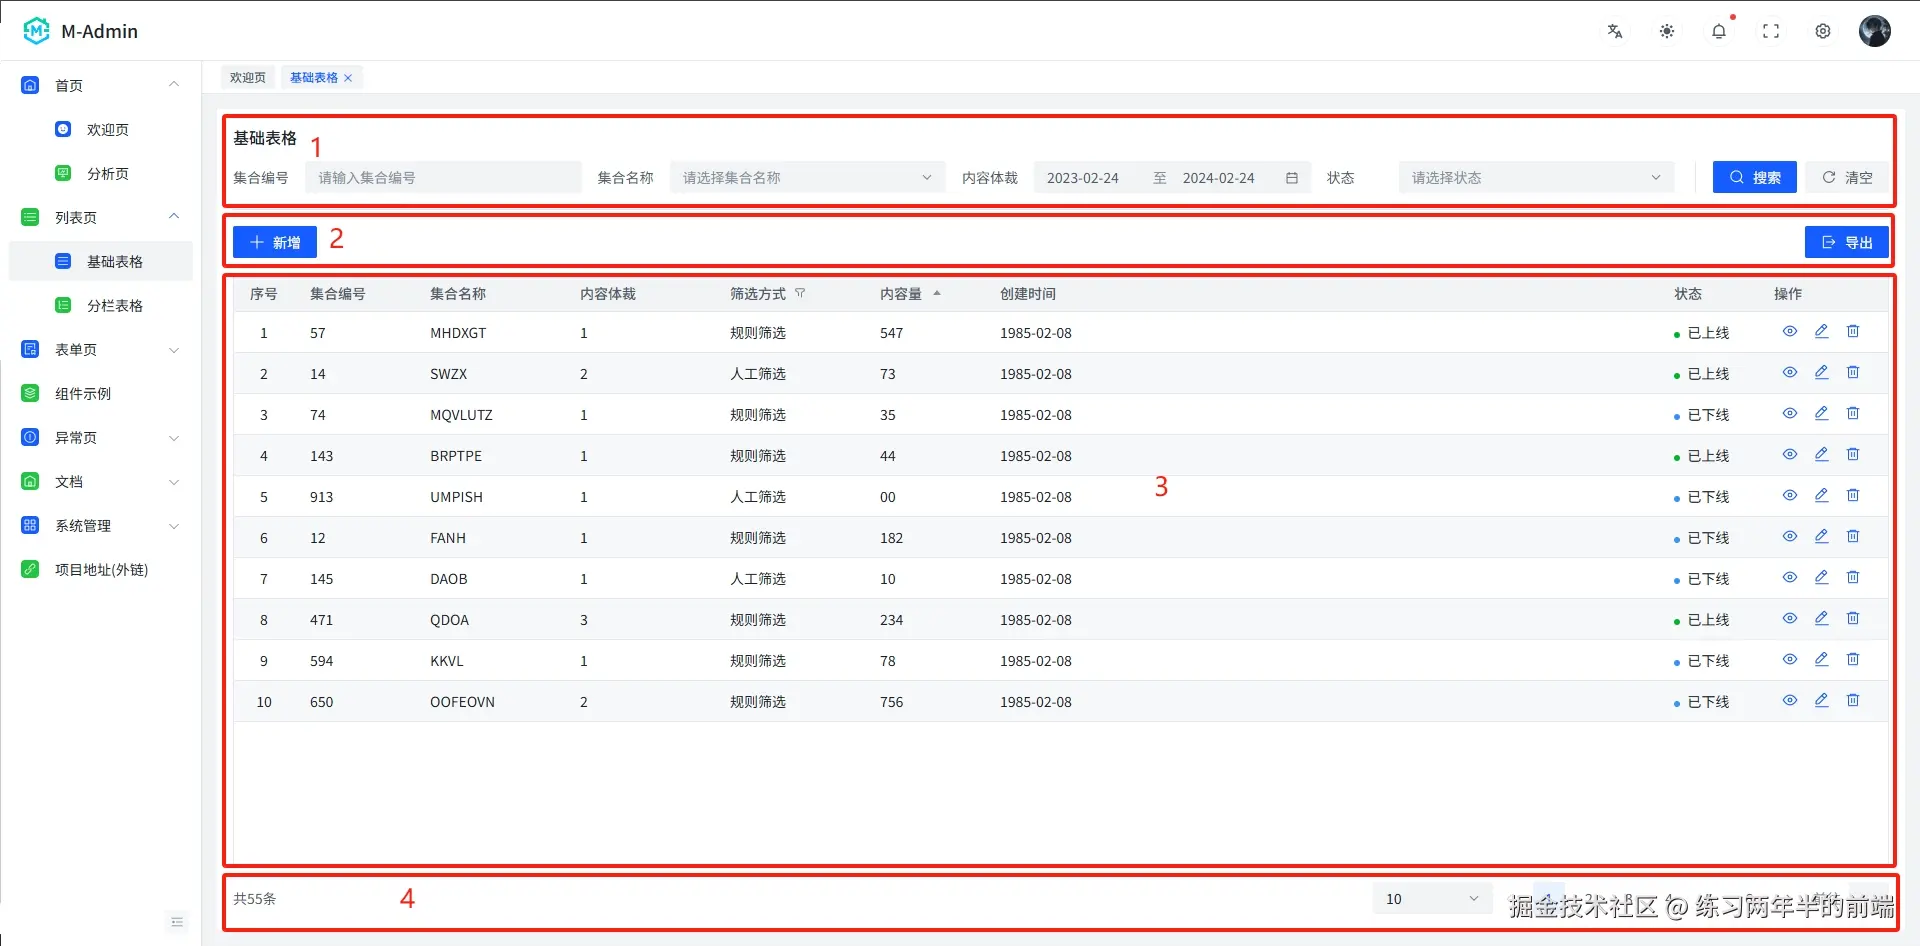This screenshot has height=946, width=1920.
Task: View details of the FANH row
Action: click(1790, 536)
